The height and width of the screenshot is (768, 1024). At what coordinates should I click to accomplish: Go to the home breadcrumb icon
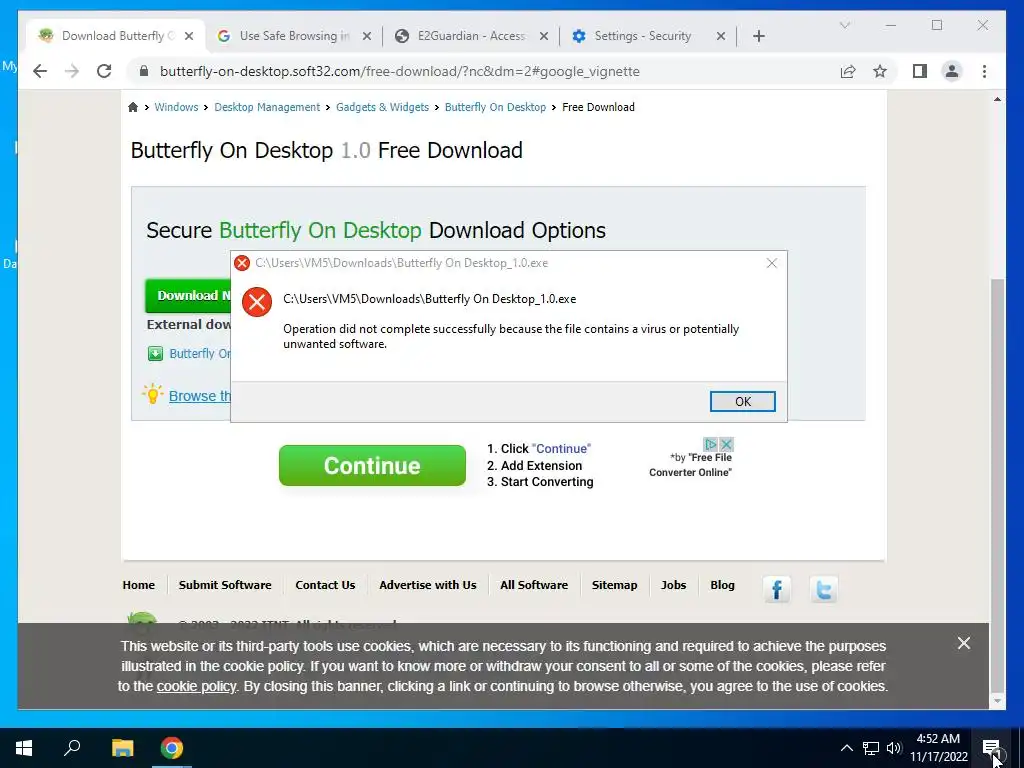tap(133, 107)
